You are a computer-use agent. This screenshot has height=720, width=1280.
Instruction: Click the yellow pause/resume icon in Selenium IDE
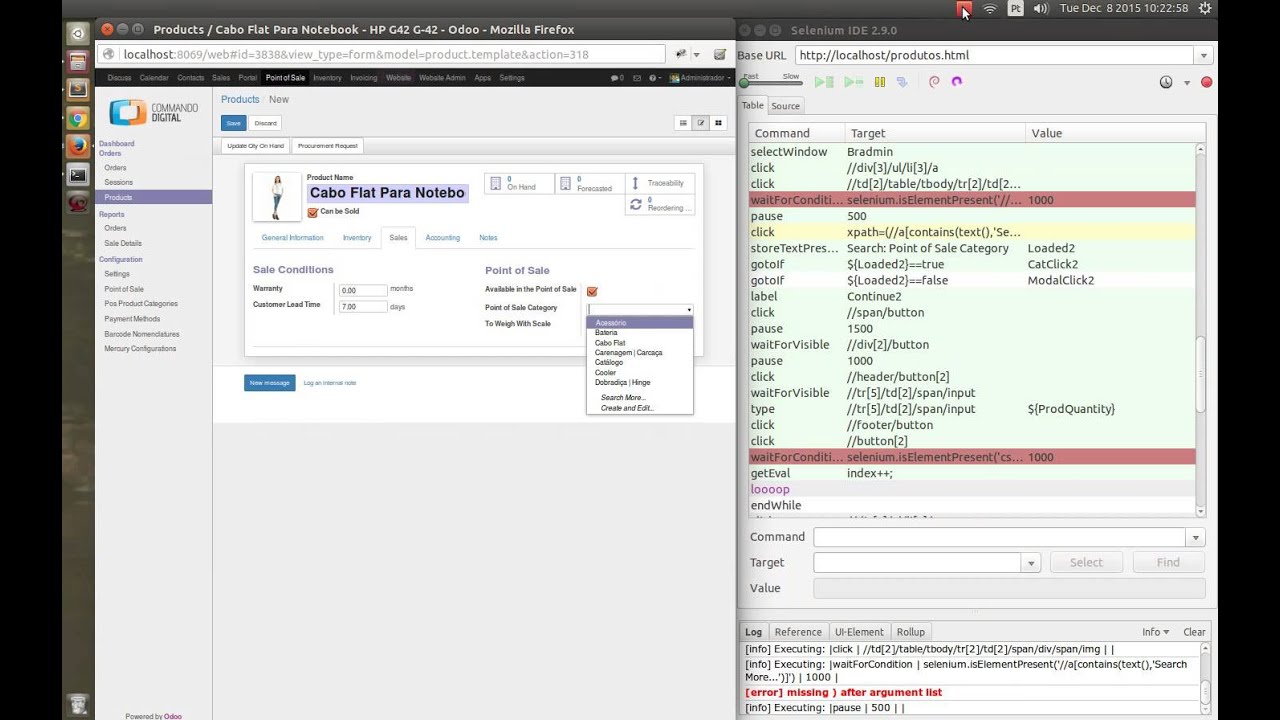click(880, 82)
